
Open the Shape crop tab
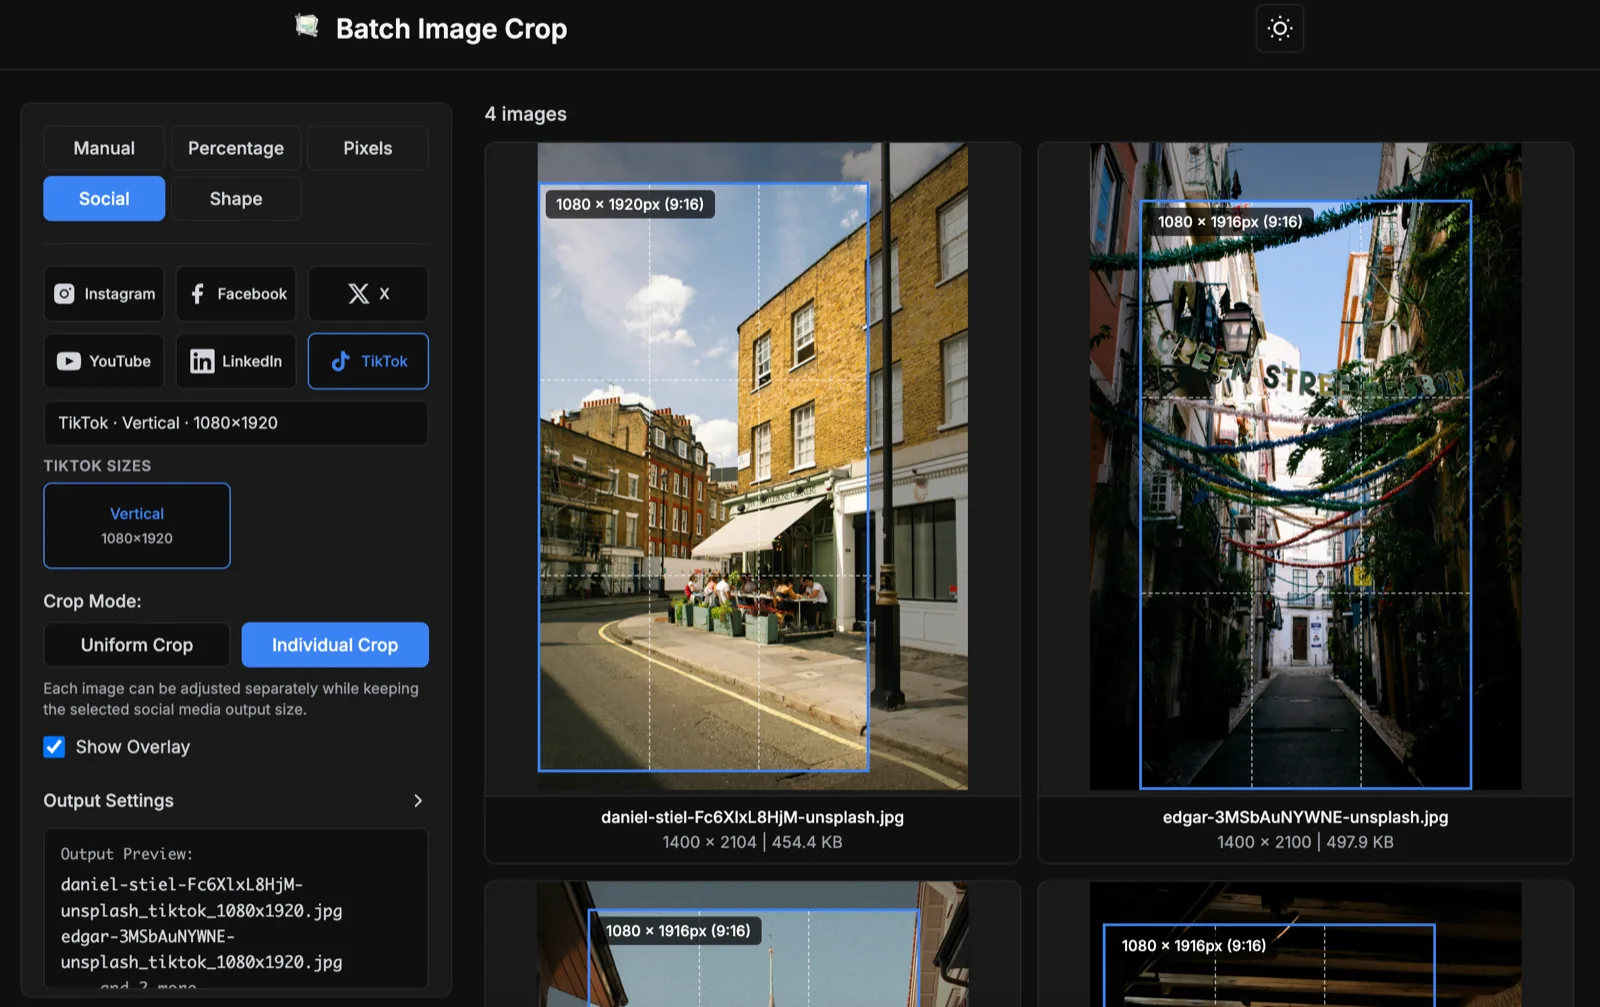click(x=236, y=199)
